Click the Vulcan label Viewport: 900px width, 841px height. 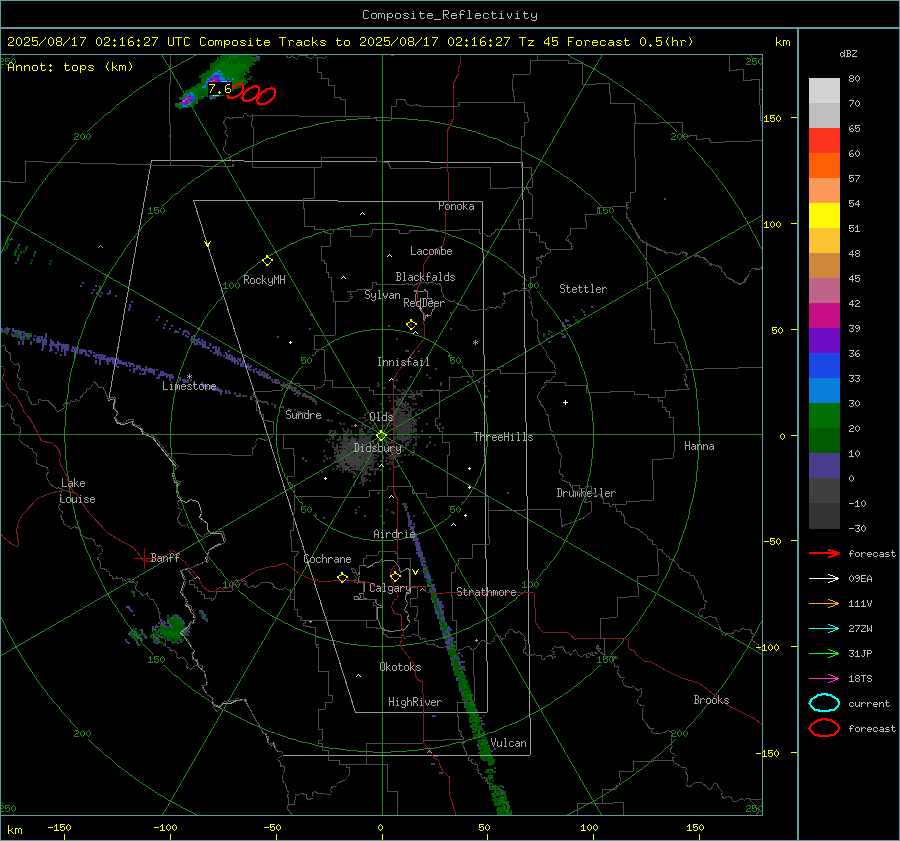point(508,743)
